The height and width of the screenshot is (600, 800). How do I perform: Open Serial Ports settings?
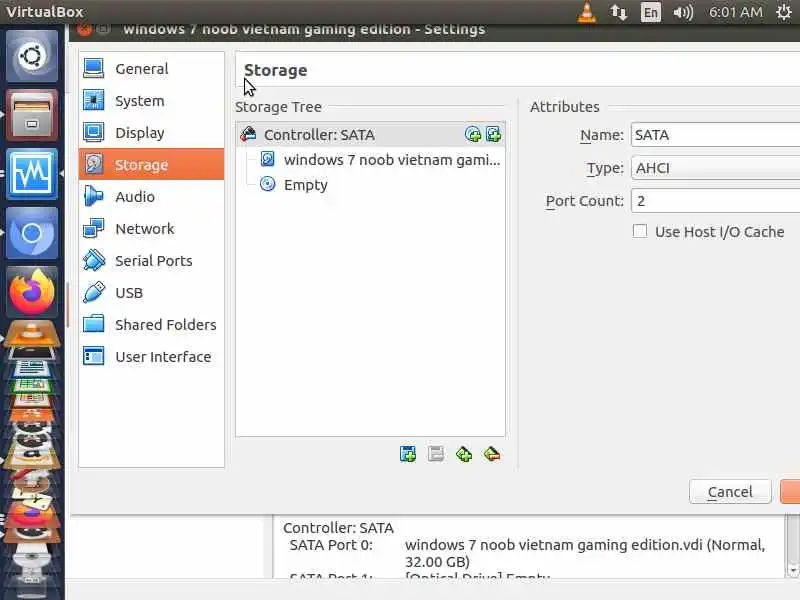click(x=151, y=261)
